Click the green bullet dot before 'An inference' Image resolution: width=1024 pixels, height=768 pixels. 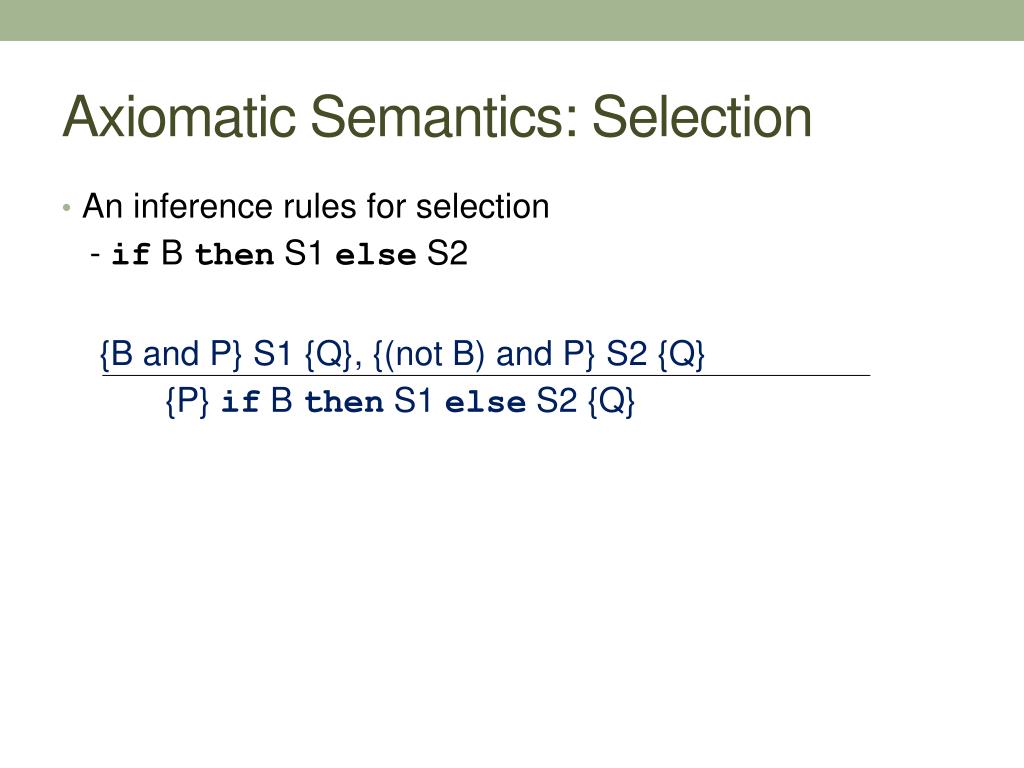point(67,208)
